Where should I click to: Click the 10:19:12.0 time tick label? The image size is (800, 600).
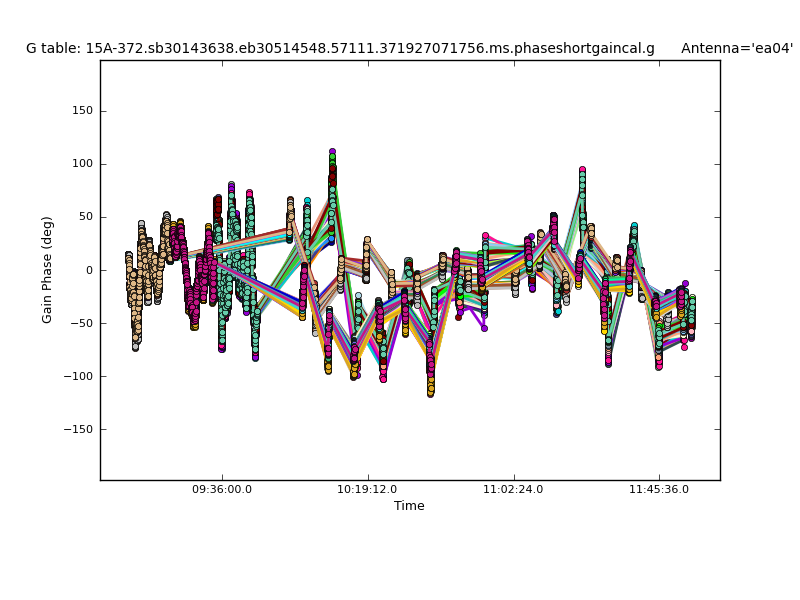pyautogui.click(x=368, y=490)
